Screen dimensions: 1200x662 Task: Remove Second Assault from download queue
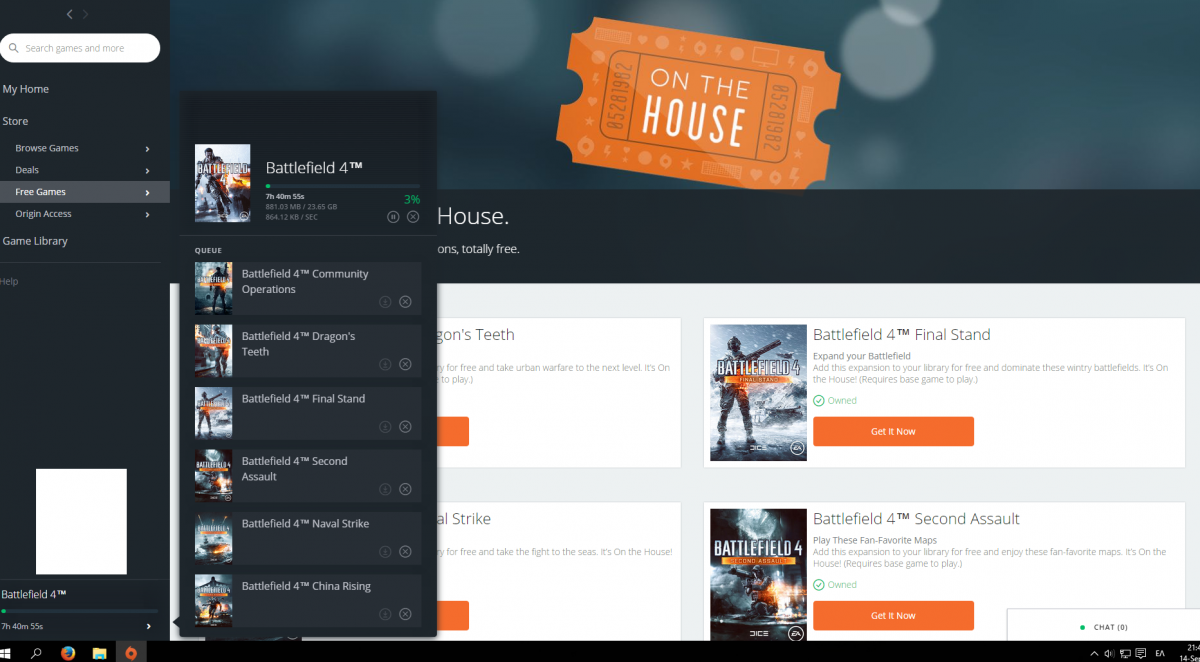point(405,489)
